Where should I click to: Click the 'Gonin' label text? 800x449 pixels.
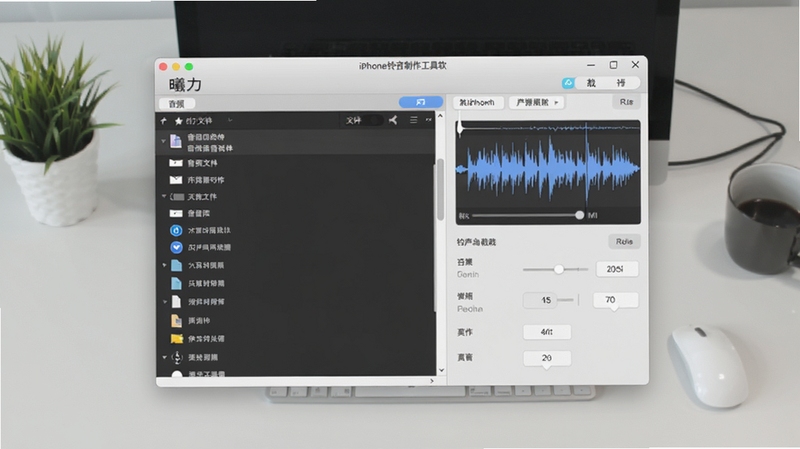[x=468, y=275]
